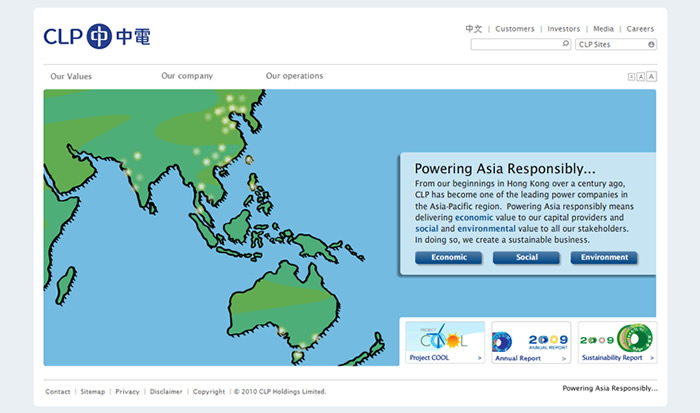Click the search magnifier icon
Viewport: 700px width, 413px height.
(x=566, y=44)
